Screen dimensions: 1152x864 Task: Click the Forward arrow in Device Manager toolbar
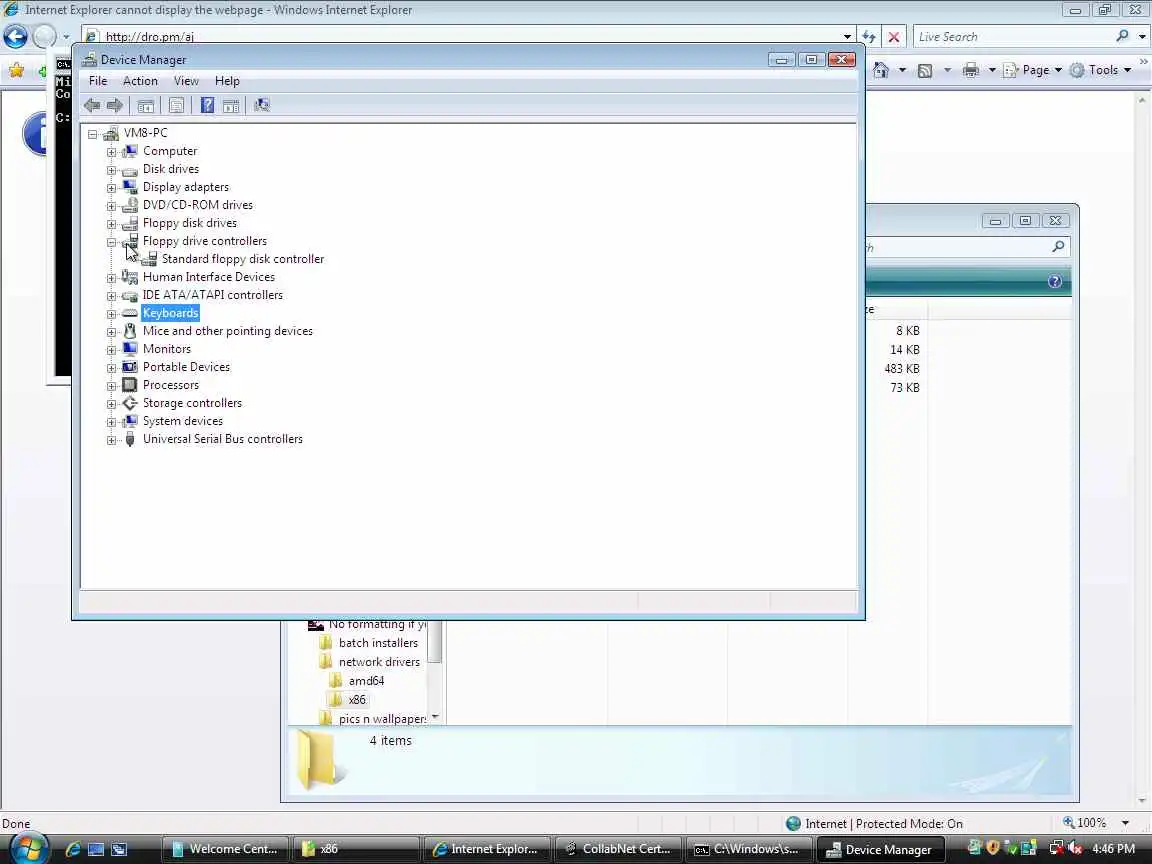[115, 106]
